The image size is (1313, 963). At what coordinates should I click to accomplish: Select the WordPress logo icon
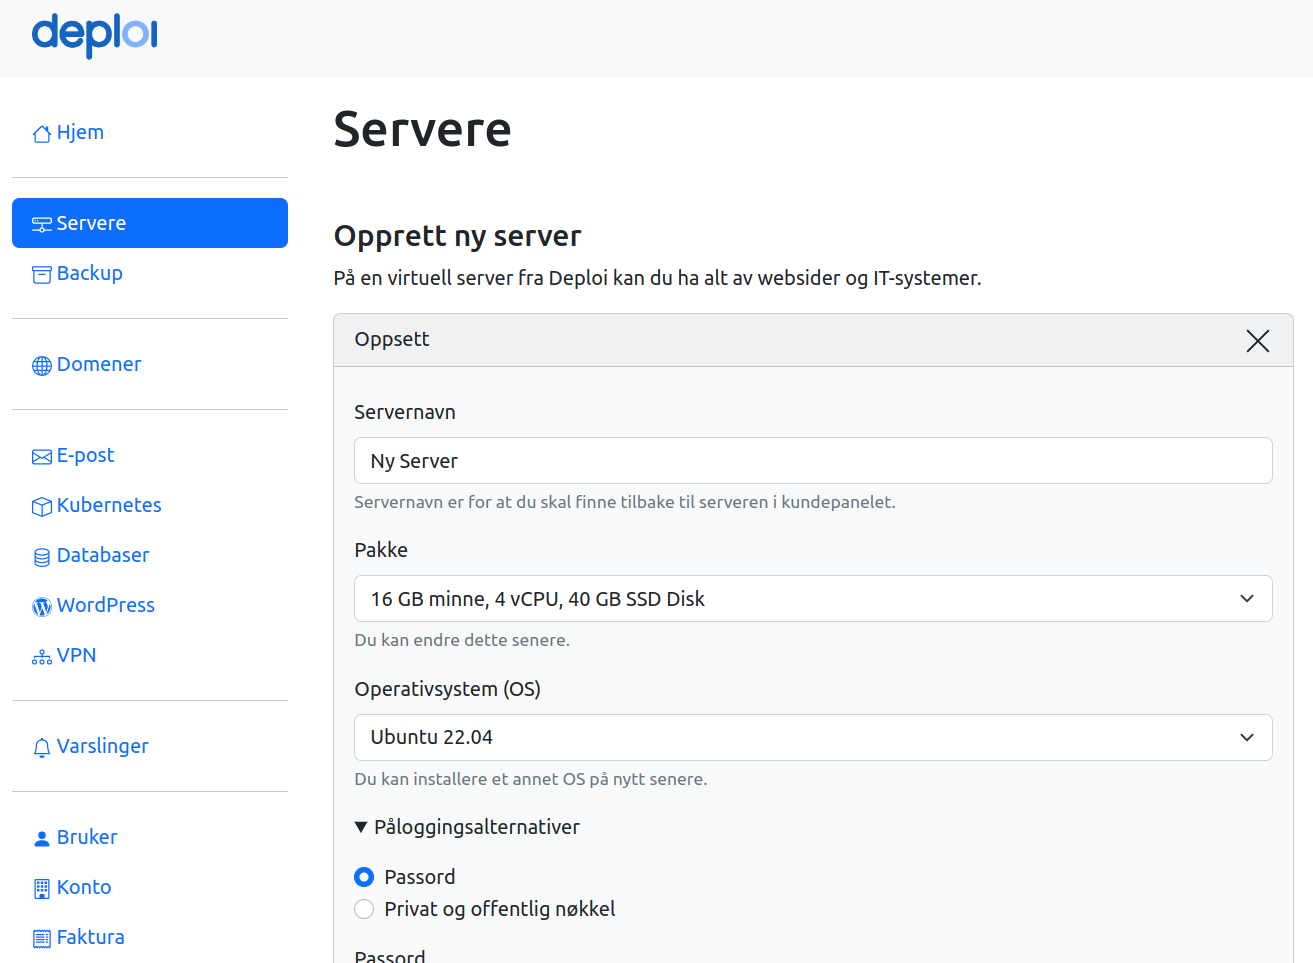pos(41,605)
